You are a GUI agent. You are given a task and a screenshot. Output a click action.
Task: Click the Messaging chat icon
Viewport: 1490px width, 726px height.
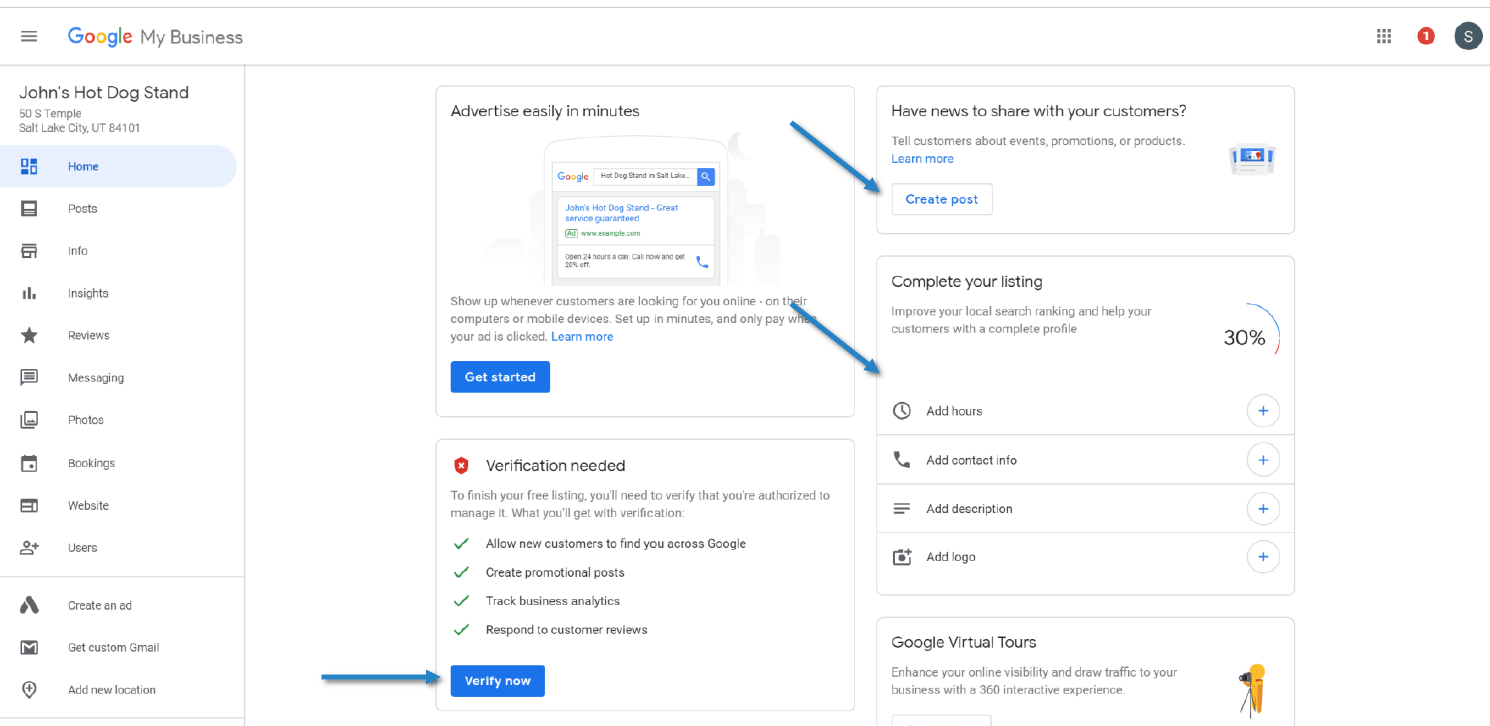[x=29, y=378]
